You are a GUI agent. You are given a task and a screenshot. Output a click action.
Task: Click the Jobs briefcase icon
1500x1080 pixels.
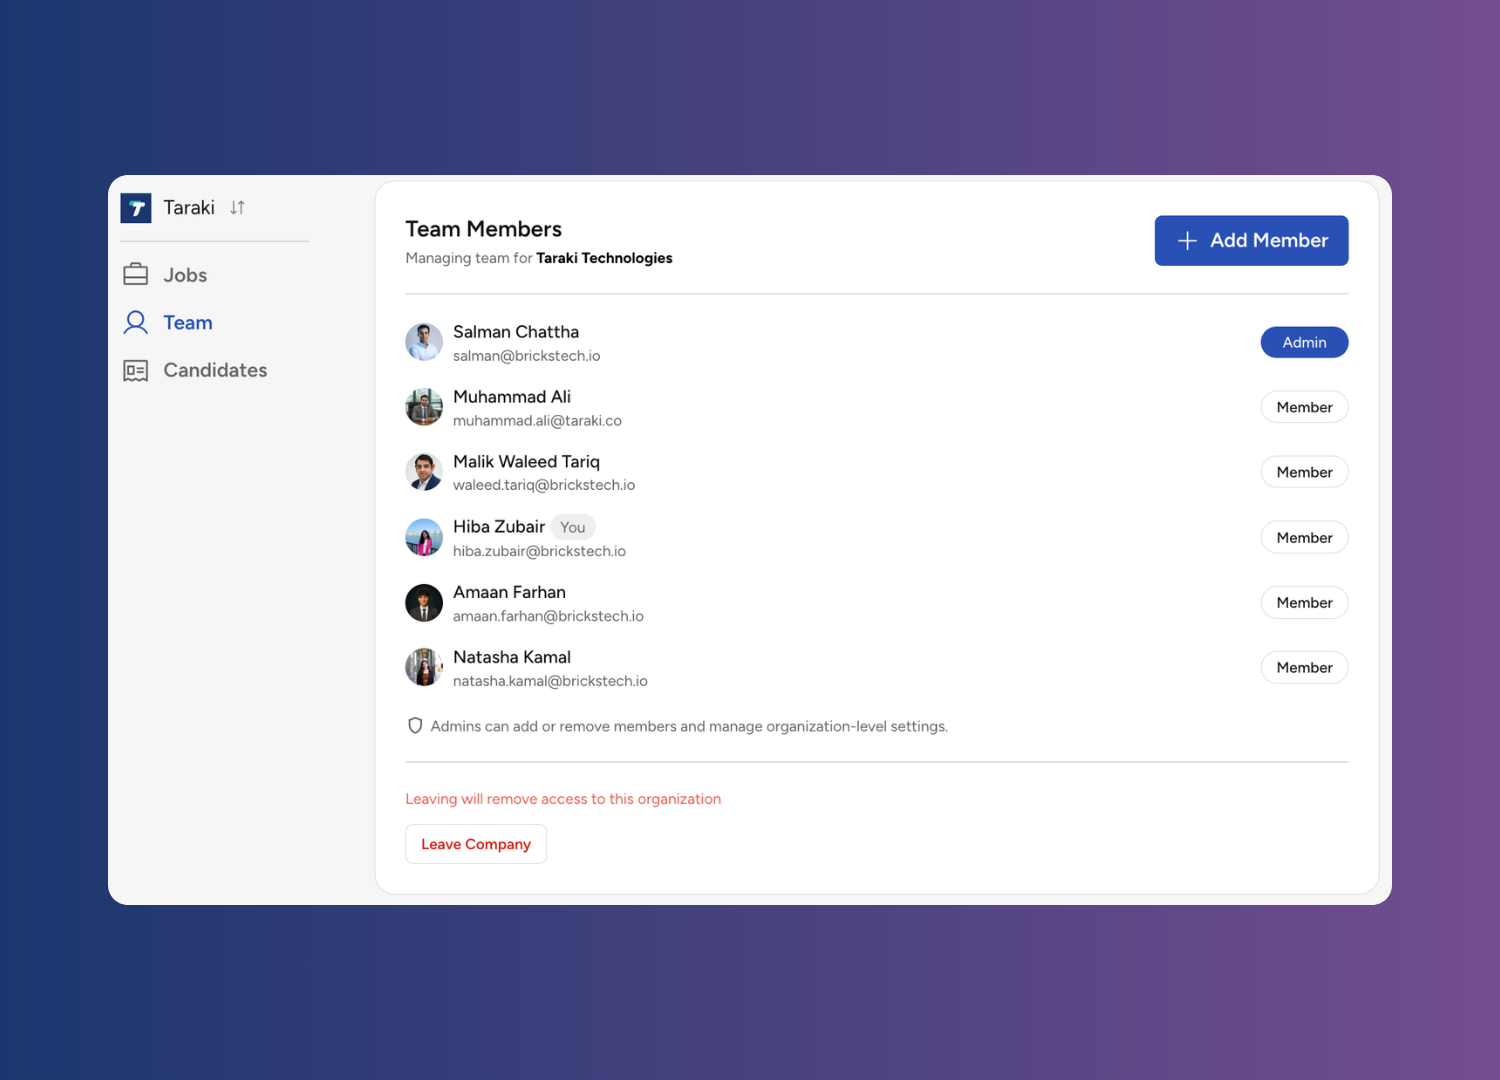(x=136, y=275)
